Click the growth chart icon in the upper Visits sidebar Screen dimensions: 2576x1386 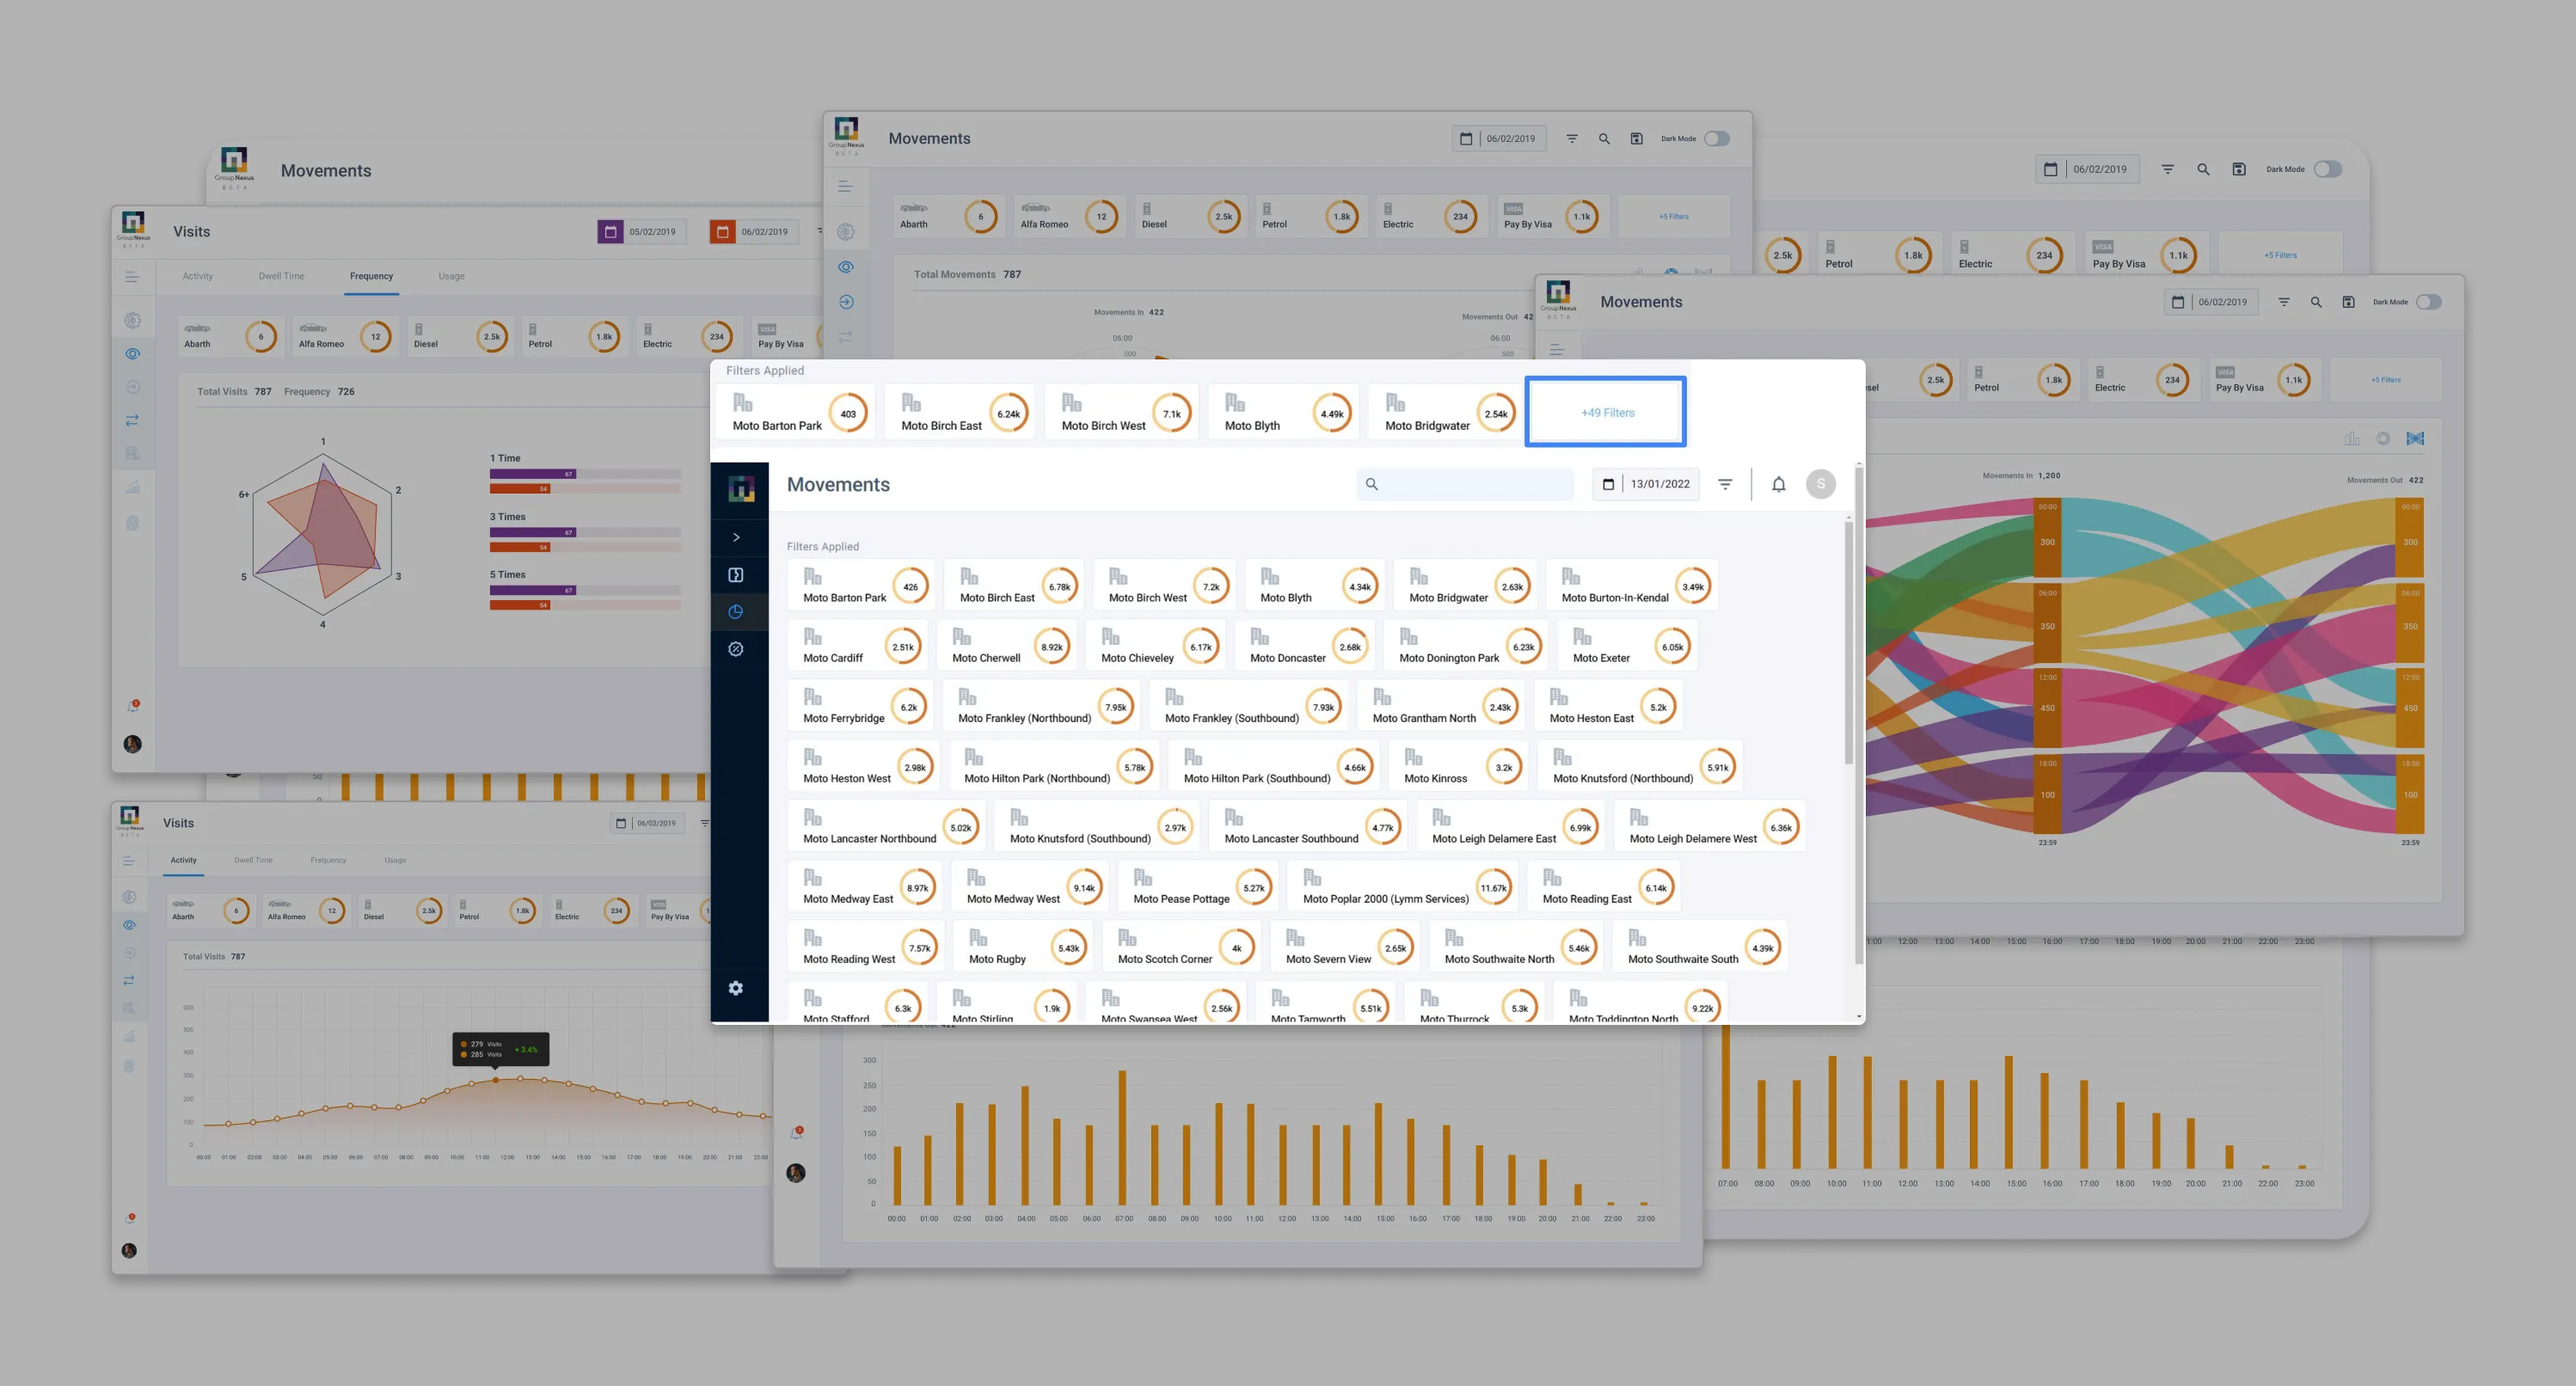pyautogui.click(x=132, y=488)
